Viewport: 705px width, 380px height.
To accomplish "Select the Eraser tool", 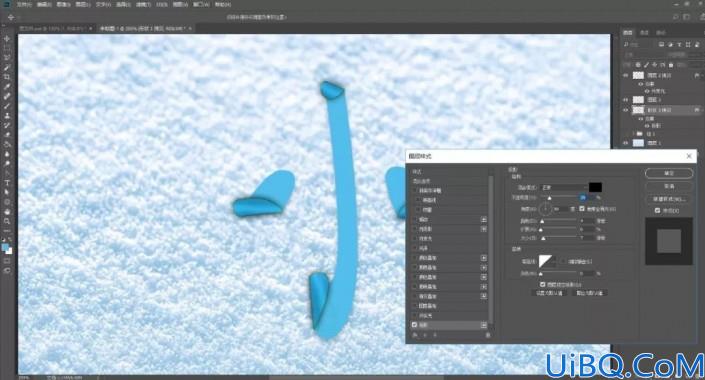I will click(7, 134).
